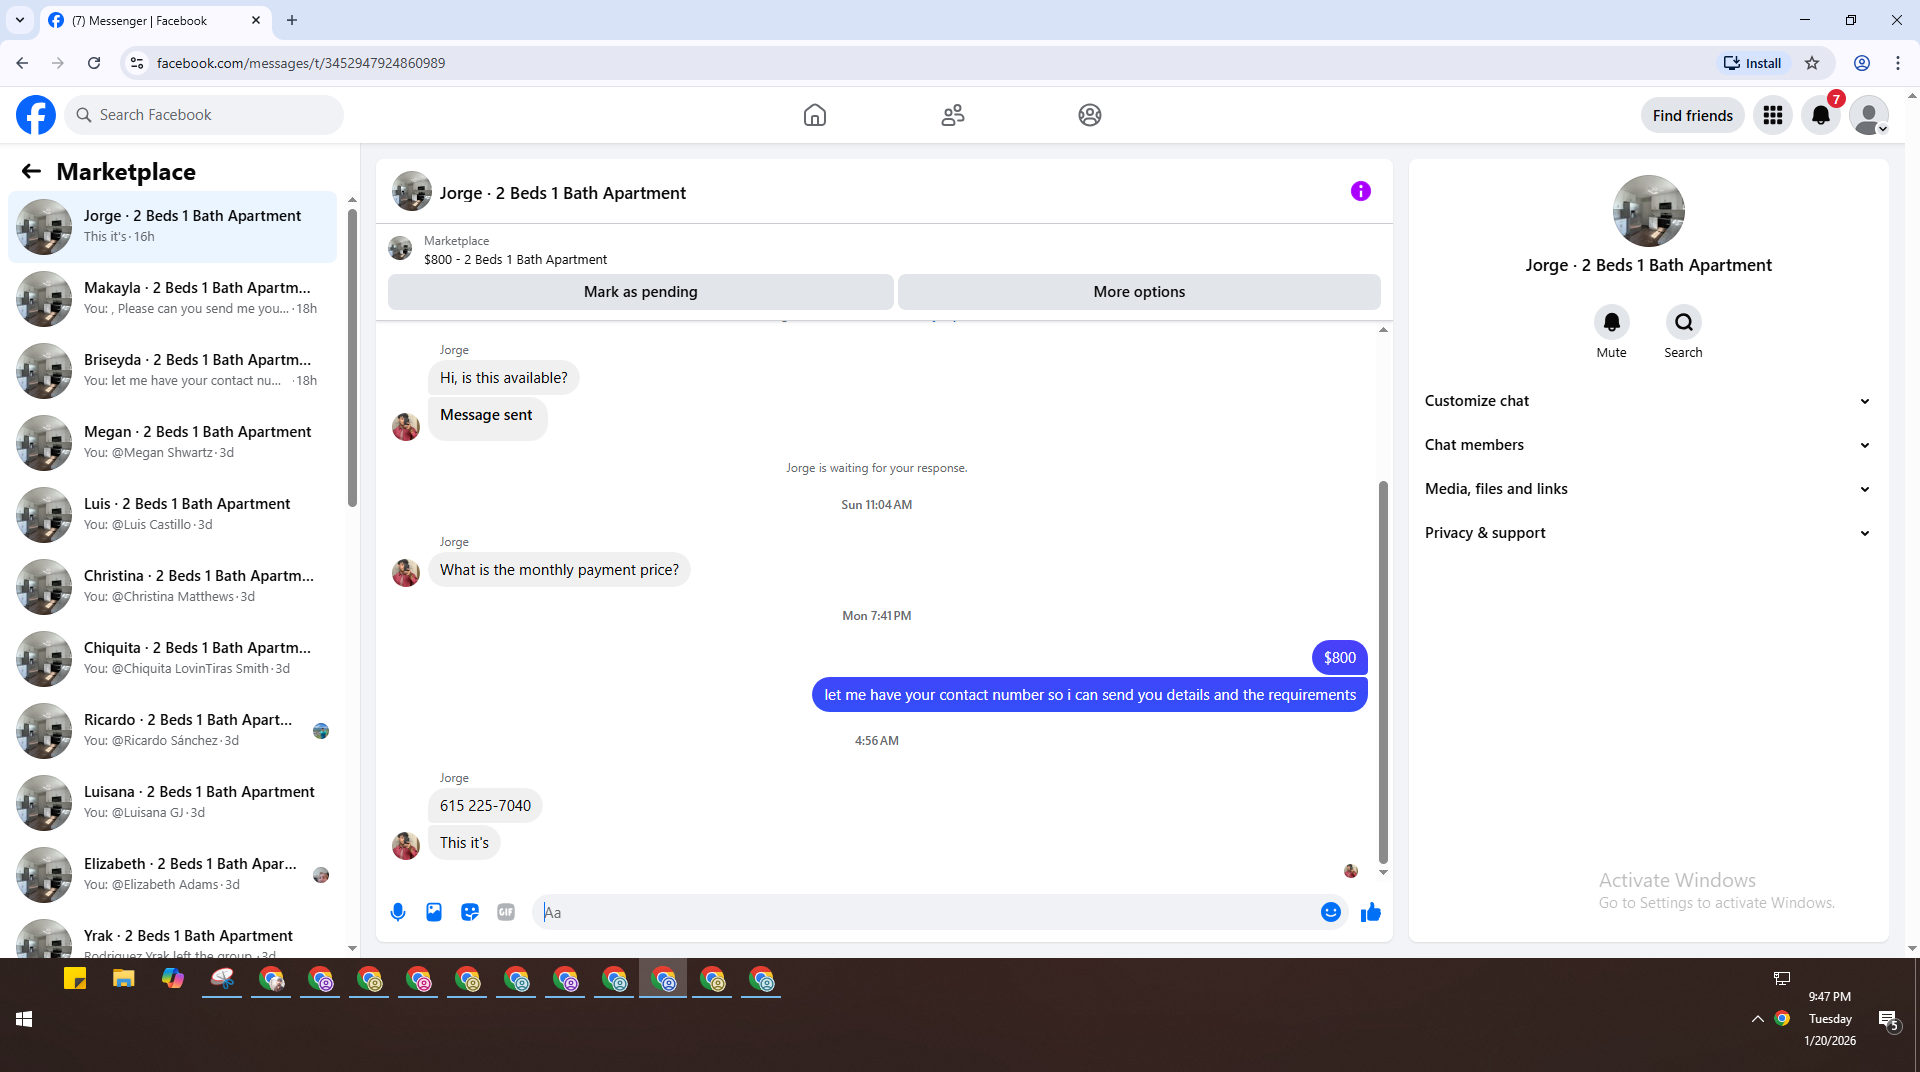The width and height of the screenshot is (1920, 1072).
Task: Open the Chrome three-dot menu
Action: [x=1898, y=63]
